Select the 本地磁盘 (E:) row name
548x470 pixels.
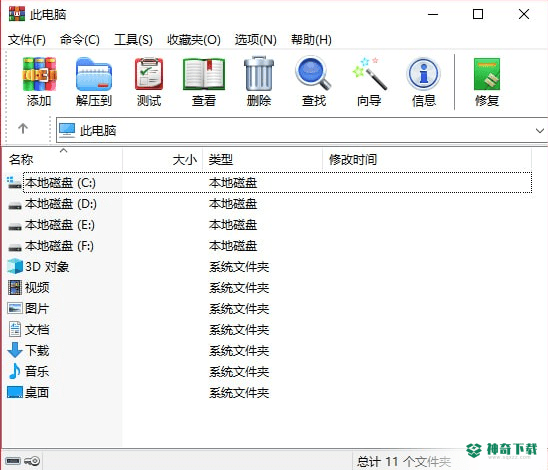(x=60, y=225)
